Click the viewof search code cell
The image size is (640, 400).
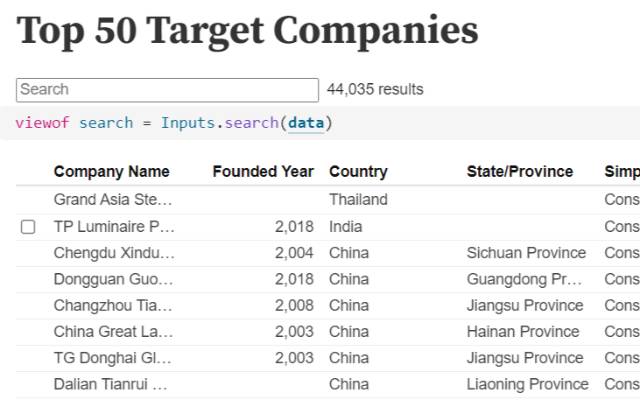point(174,123)
